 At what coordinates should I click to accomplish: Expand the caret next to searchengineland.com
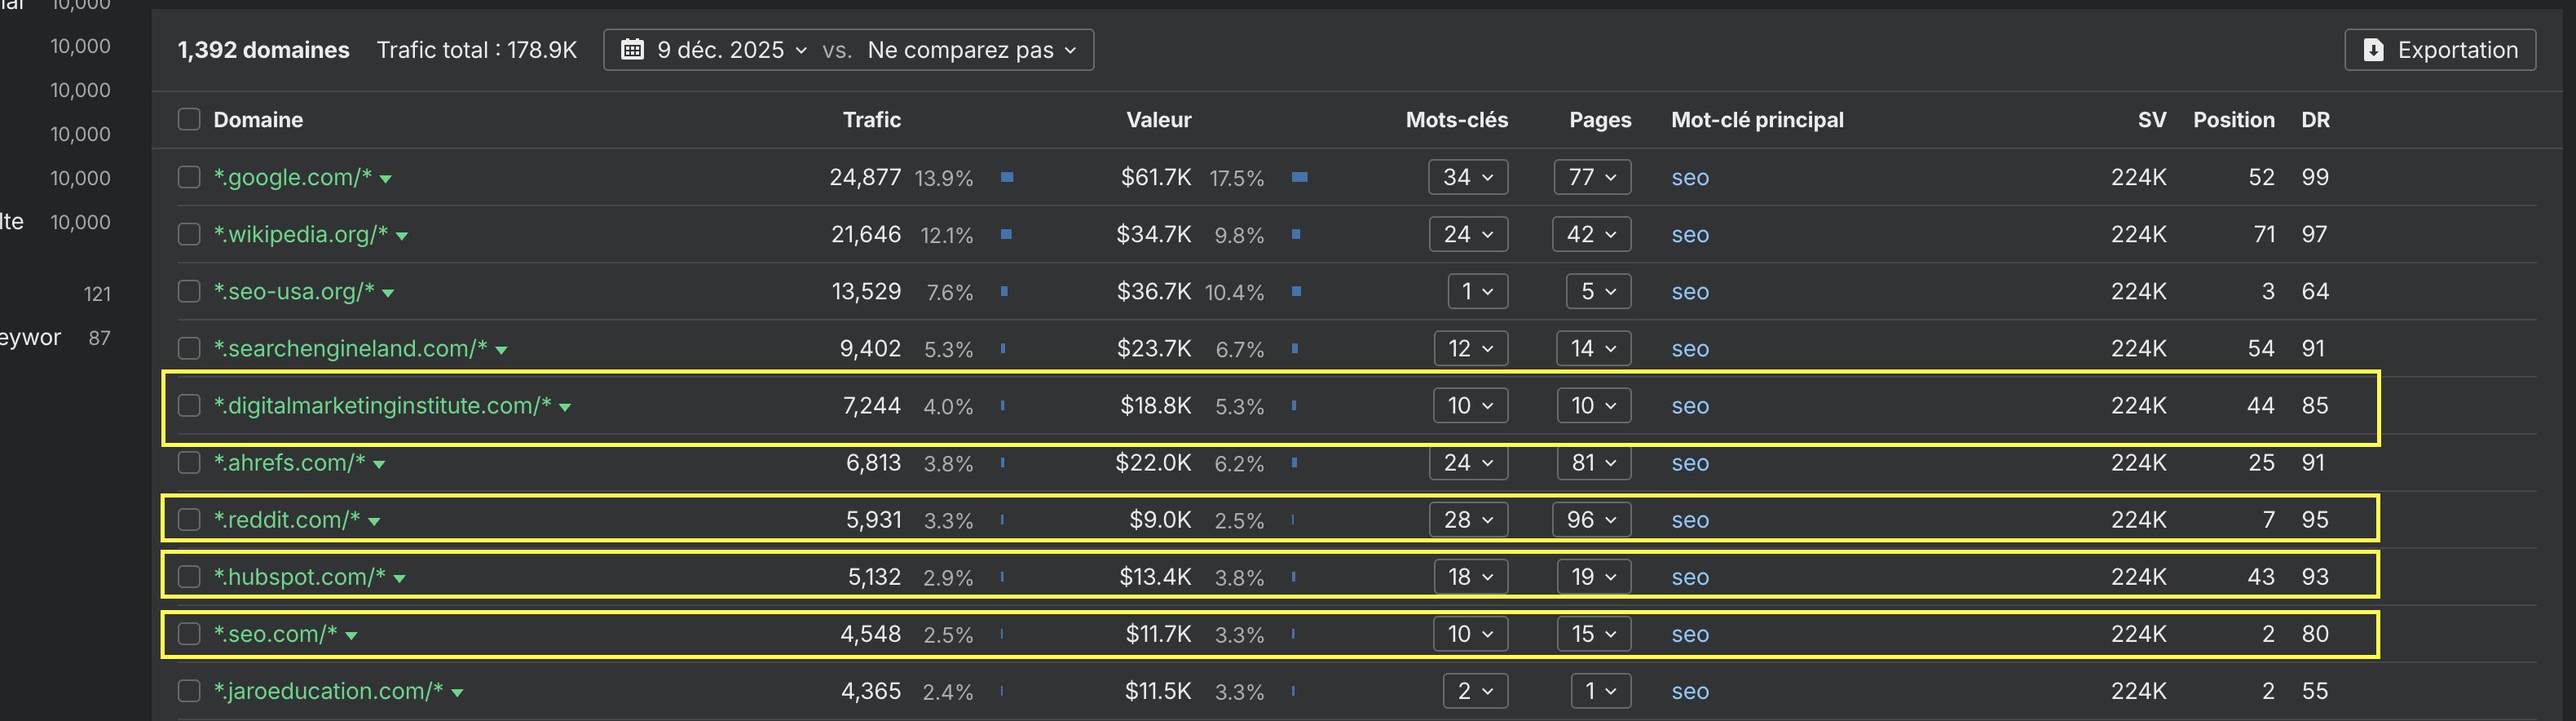click(501, 350)
